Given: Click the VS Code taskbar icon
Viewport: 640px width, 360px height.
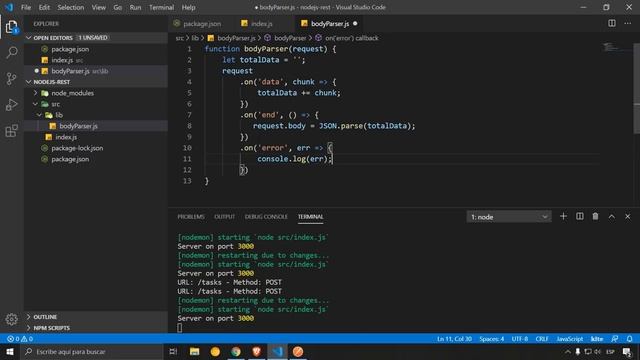Looking at the screenshot, I should point(277,351).
